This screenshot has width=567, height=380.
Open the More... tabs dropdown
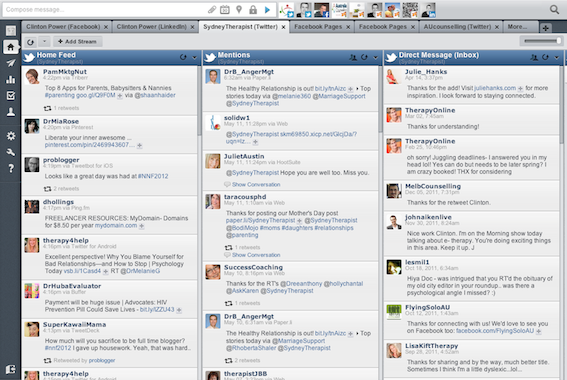517,27
